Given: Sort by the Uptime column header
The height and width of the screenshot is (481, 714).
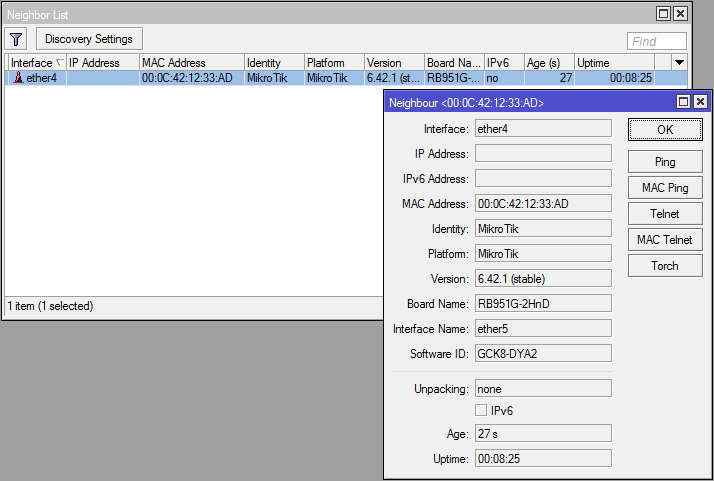Looking at the screenshot, I should [614, 62].
